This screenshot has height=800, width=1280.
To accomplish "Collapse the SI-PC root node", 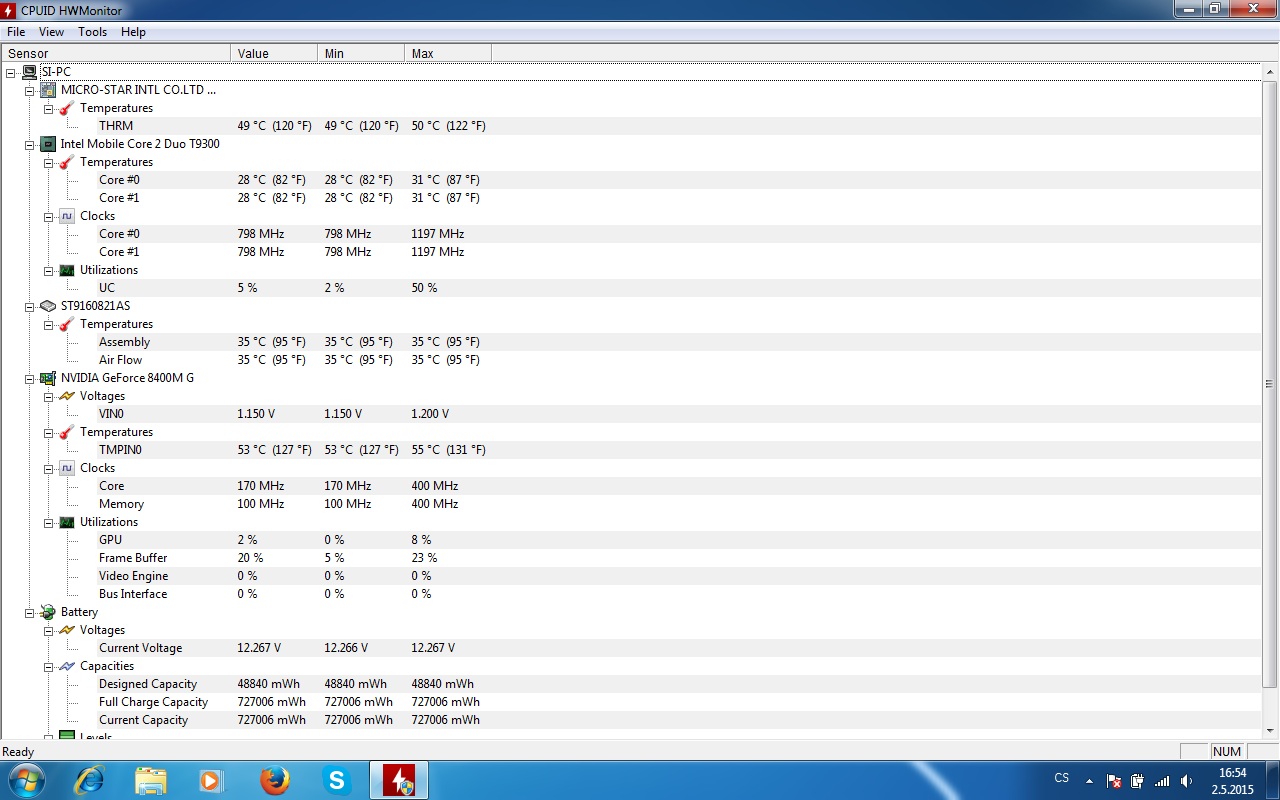I will (x=10, y=72).
